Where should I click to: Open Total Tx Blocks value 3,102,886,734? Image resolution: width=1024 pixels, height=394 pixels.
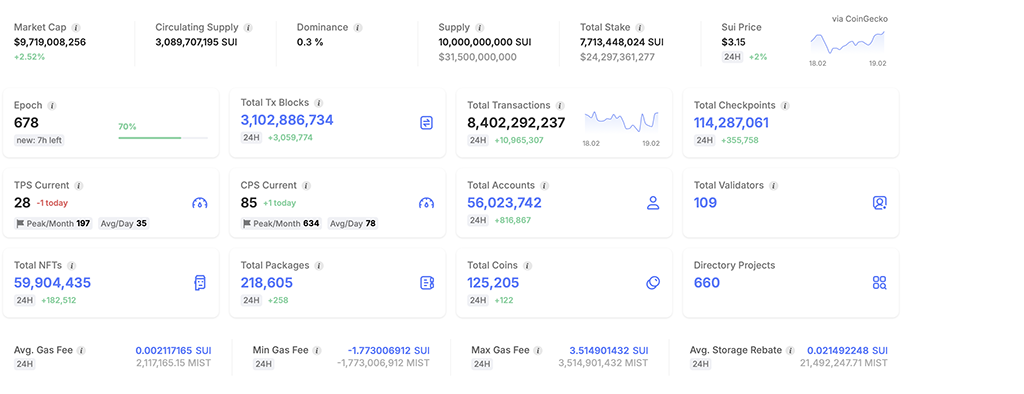tap(287, 120)
